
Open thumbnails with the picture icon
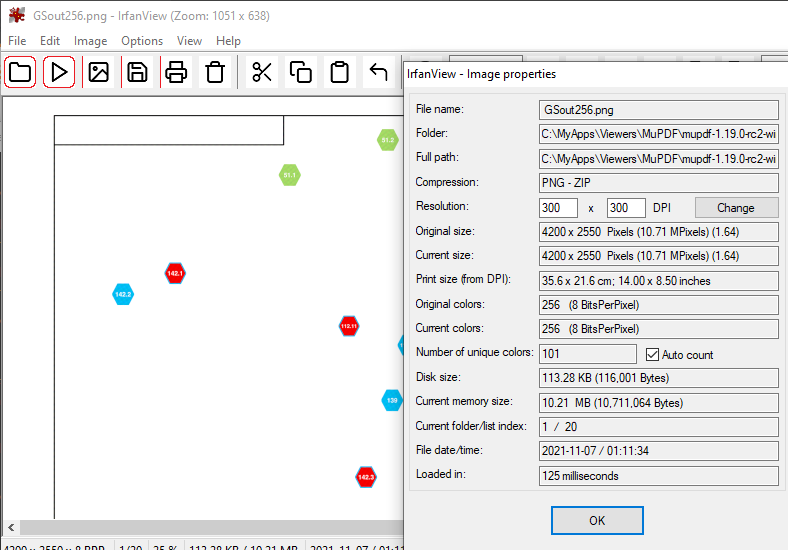point(98,72)
